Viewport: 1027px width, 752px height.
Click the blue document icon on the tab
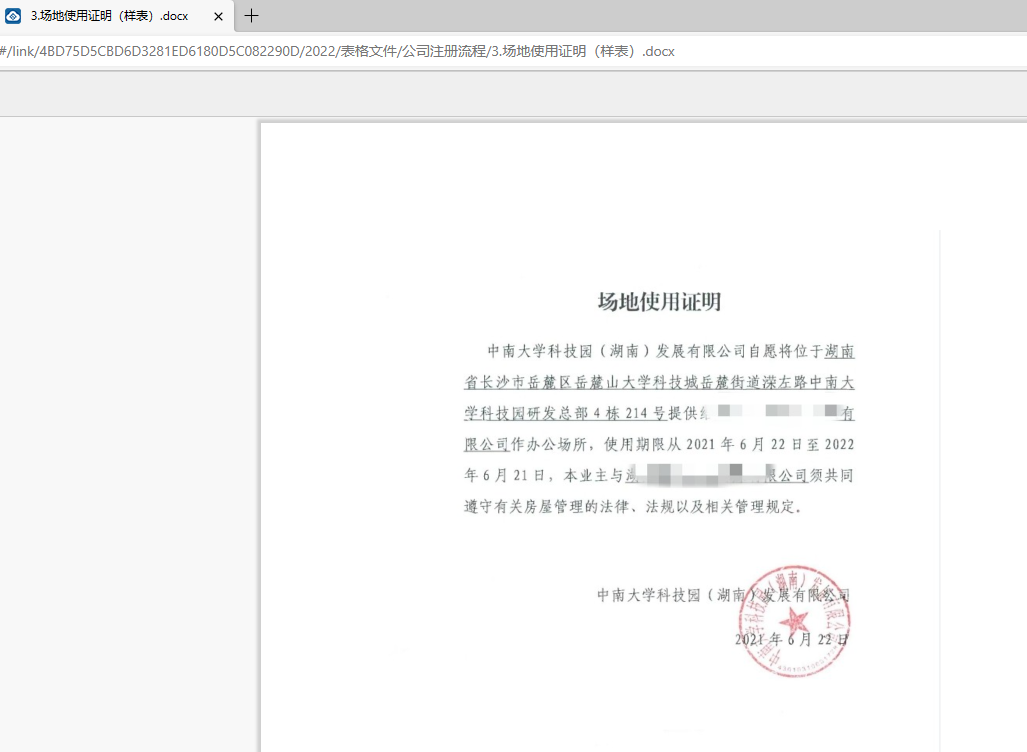pyautogui.click(x=13, y=16)
